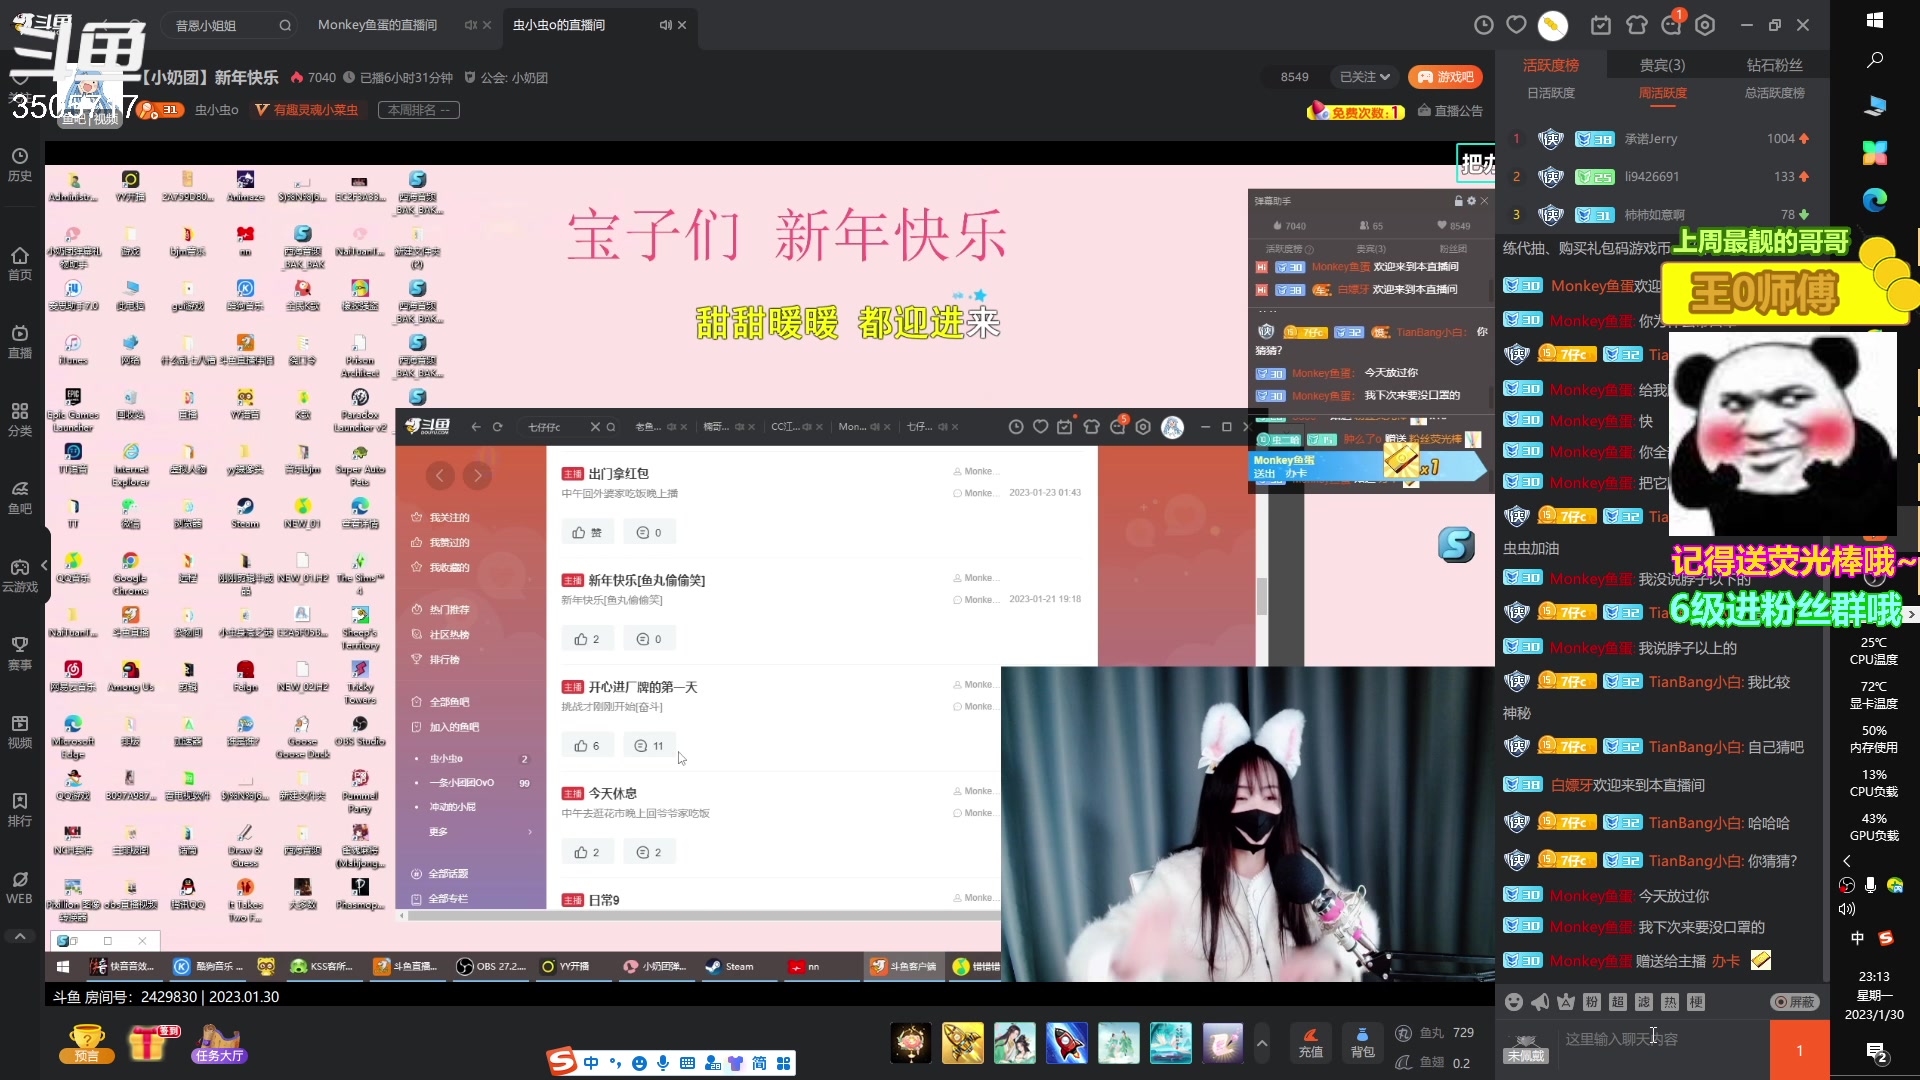Select the 鱼吧 icon in sidebar
Viewport: 1920px width, 1080px height.
point(19,497)
